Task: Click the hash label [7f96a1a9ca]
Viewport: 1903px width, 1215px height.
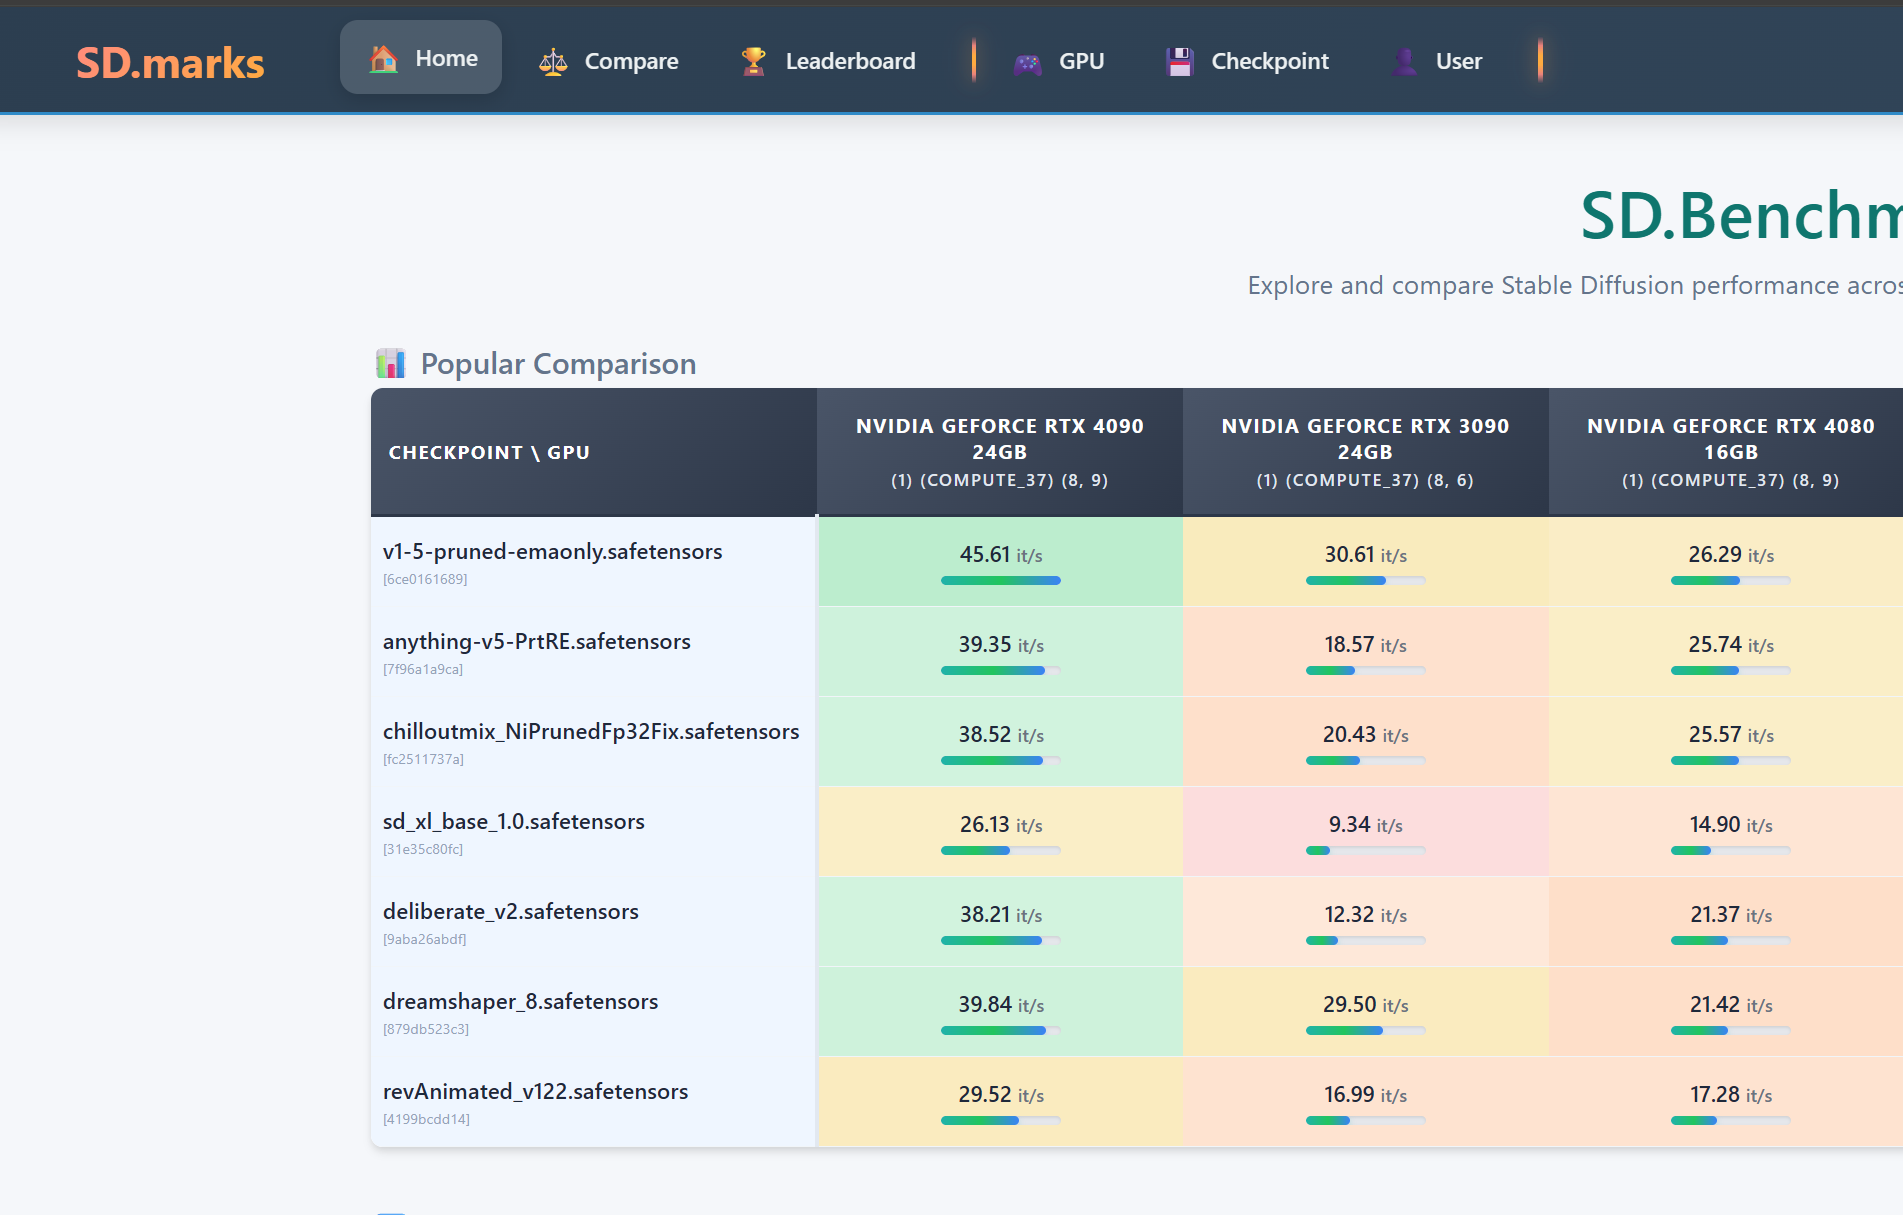Action: [423, 669]
